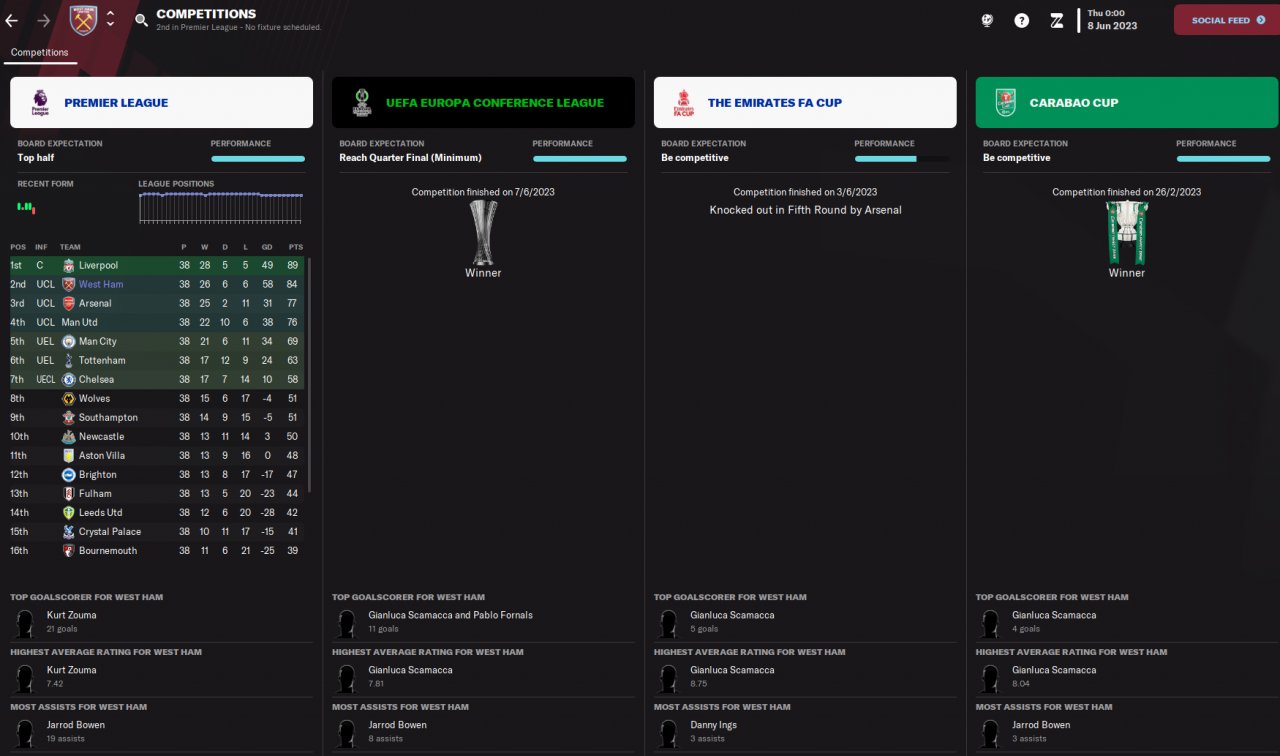Open the Social Feed panel
The height and width of the screenshot is (756, 1280).
coord(1227,20)
